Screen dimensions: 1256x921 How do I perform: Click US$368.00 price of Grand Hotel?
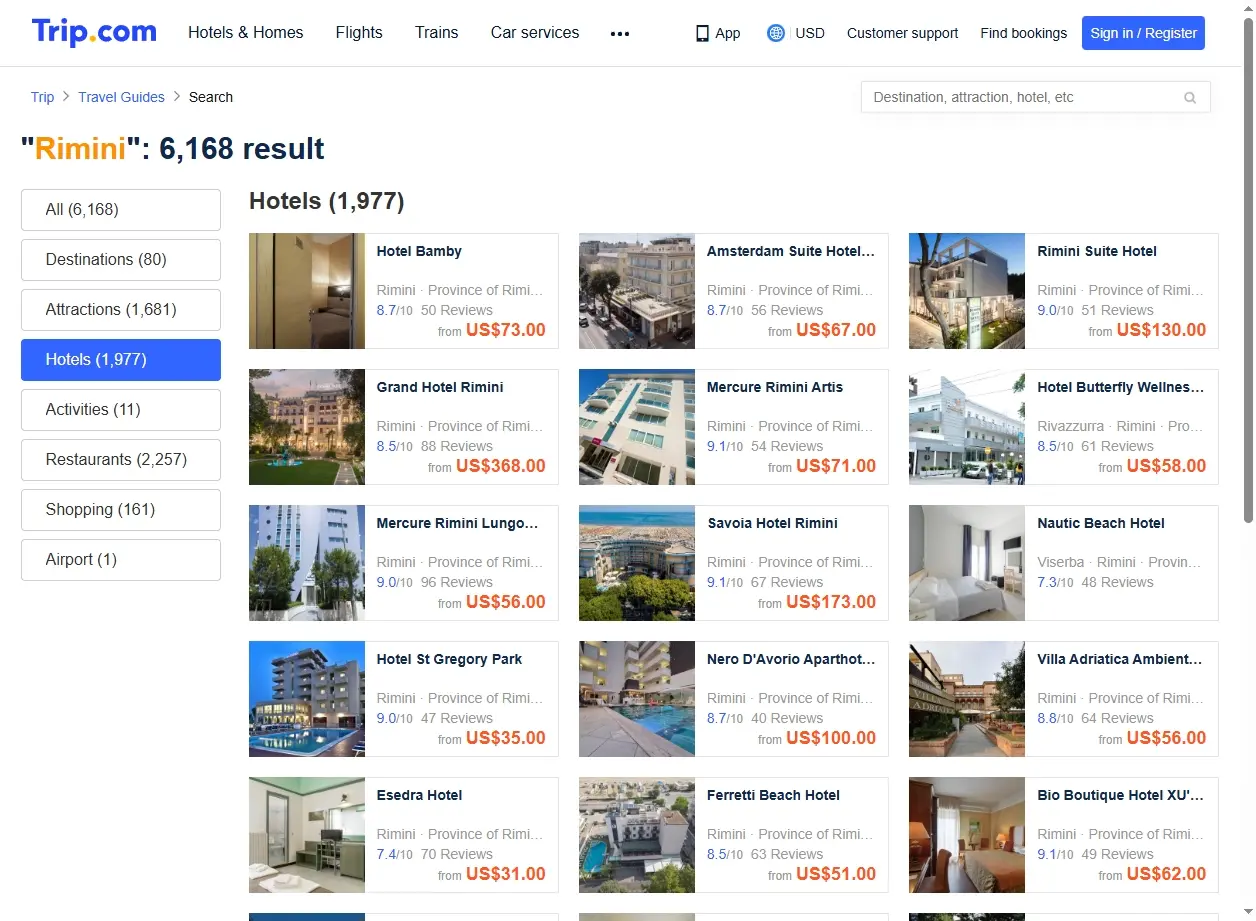[x=501, y=466]
